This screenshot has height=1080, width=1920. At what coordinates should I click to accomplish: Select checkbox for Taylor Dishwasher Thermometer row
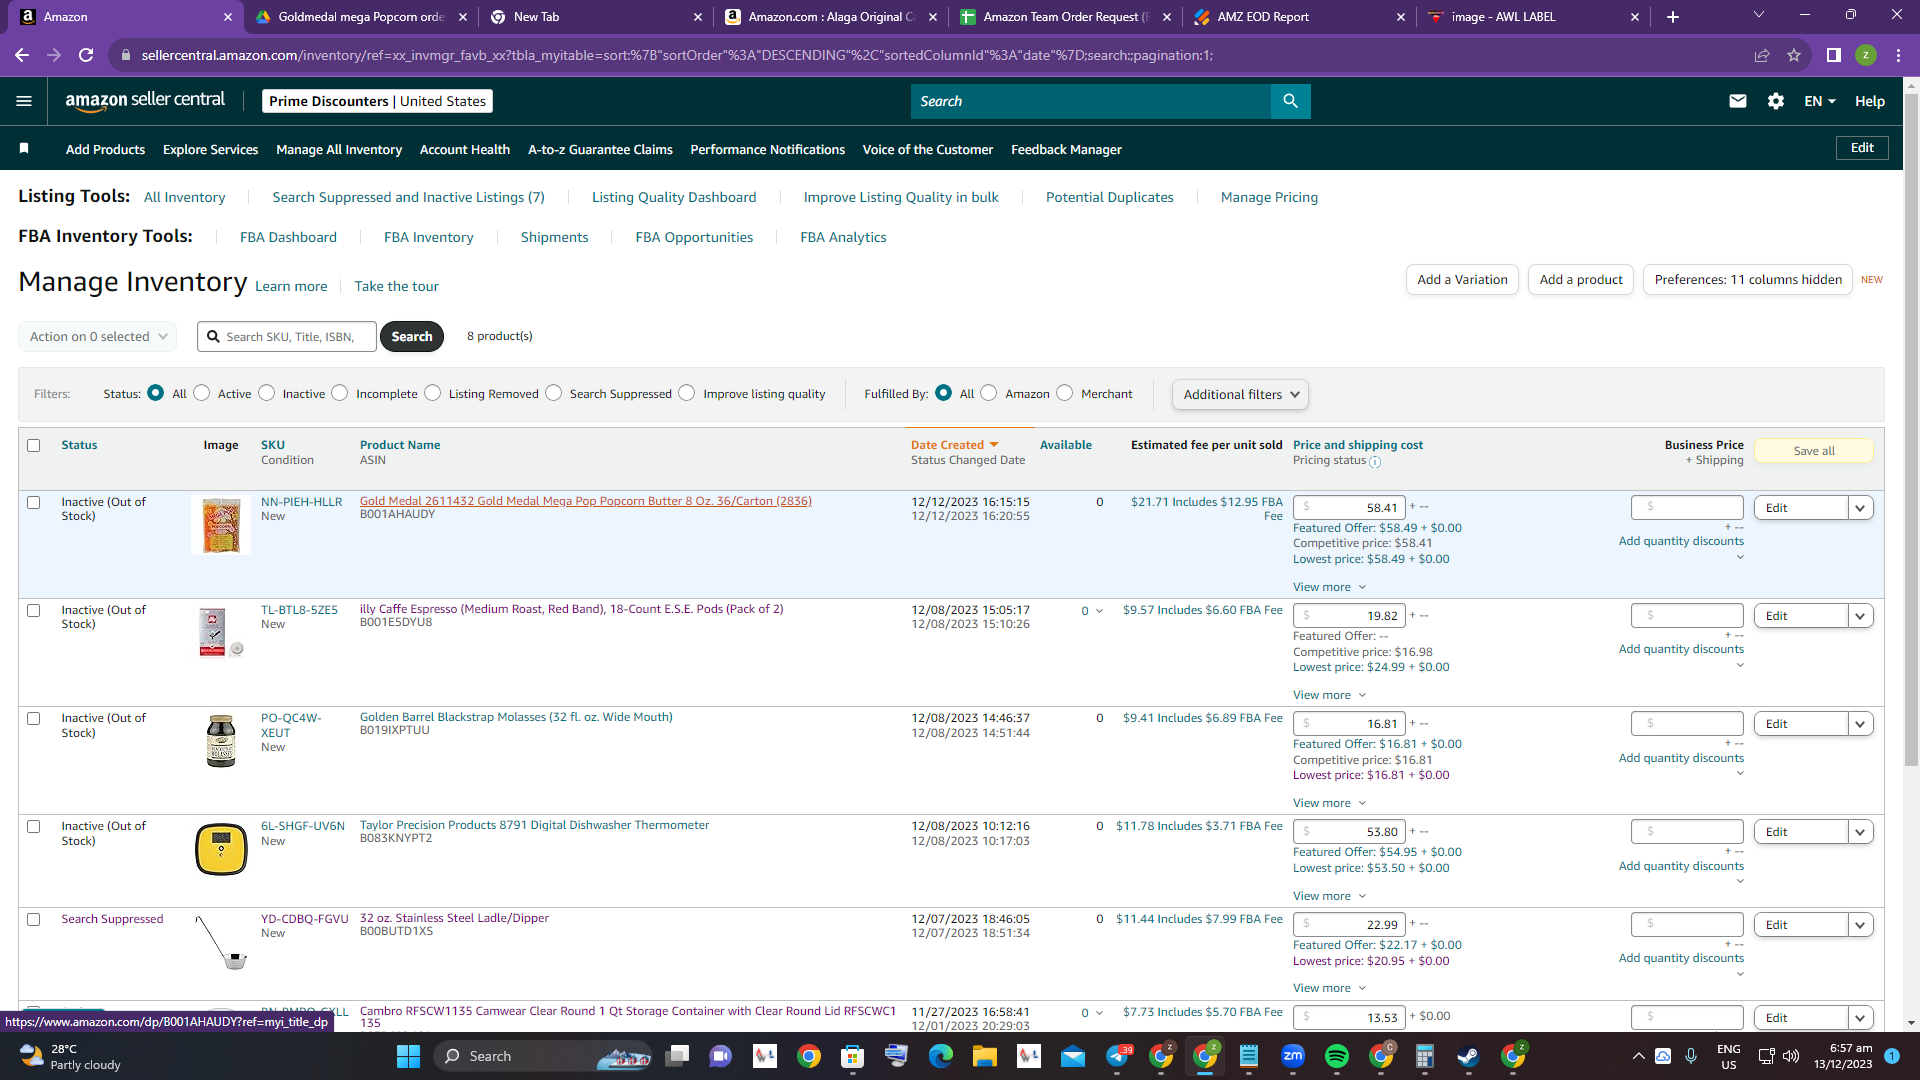34,827
